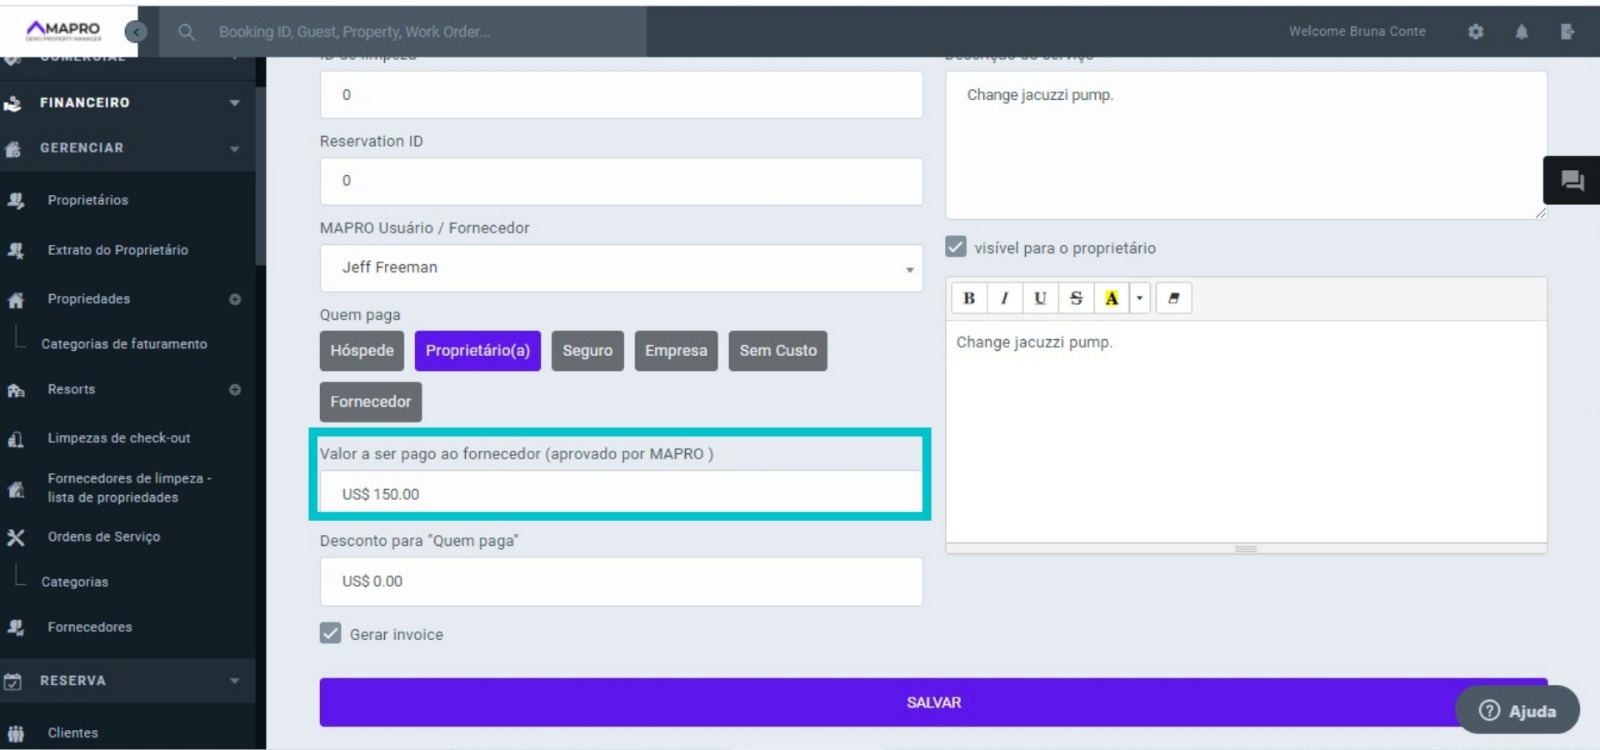
Task: Pick the yellow text highlight color
Action: (1111, 298)
